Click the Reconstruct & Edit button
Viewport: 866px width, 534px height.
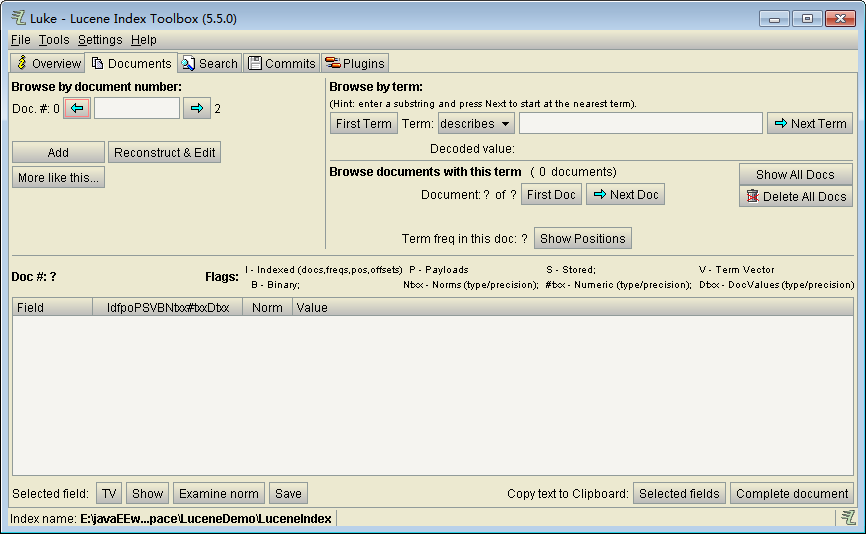164,152
